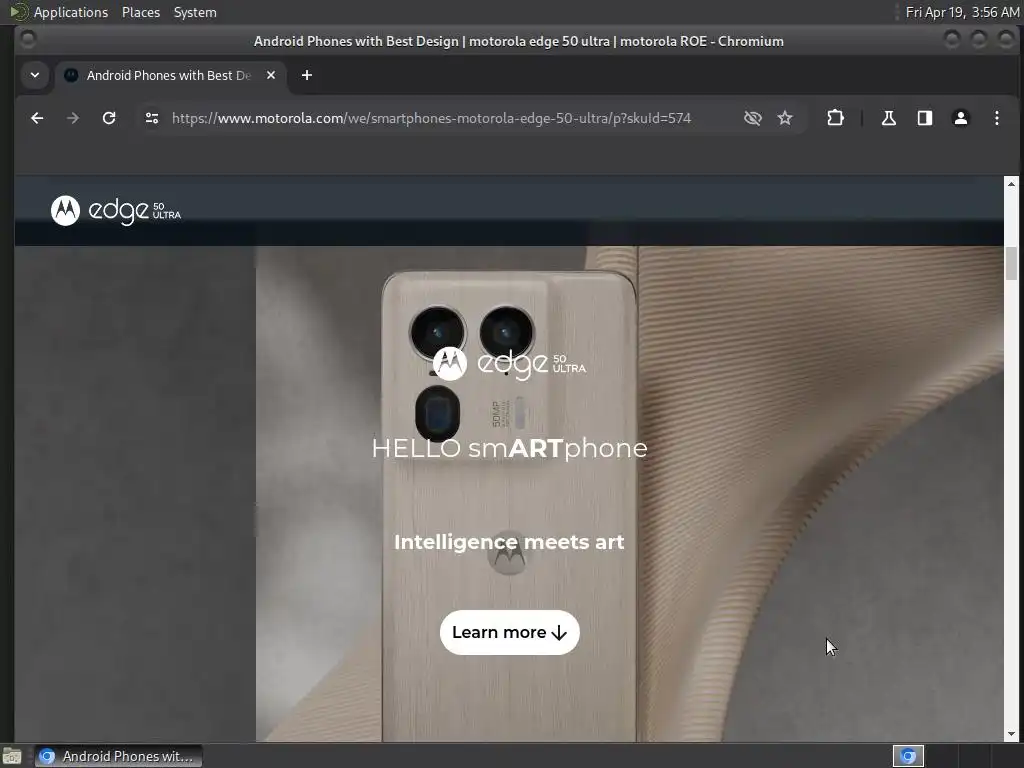
Task: Reload the page with the refresh icon
Action: [x=109, y=118]
